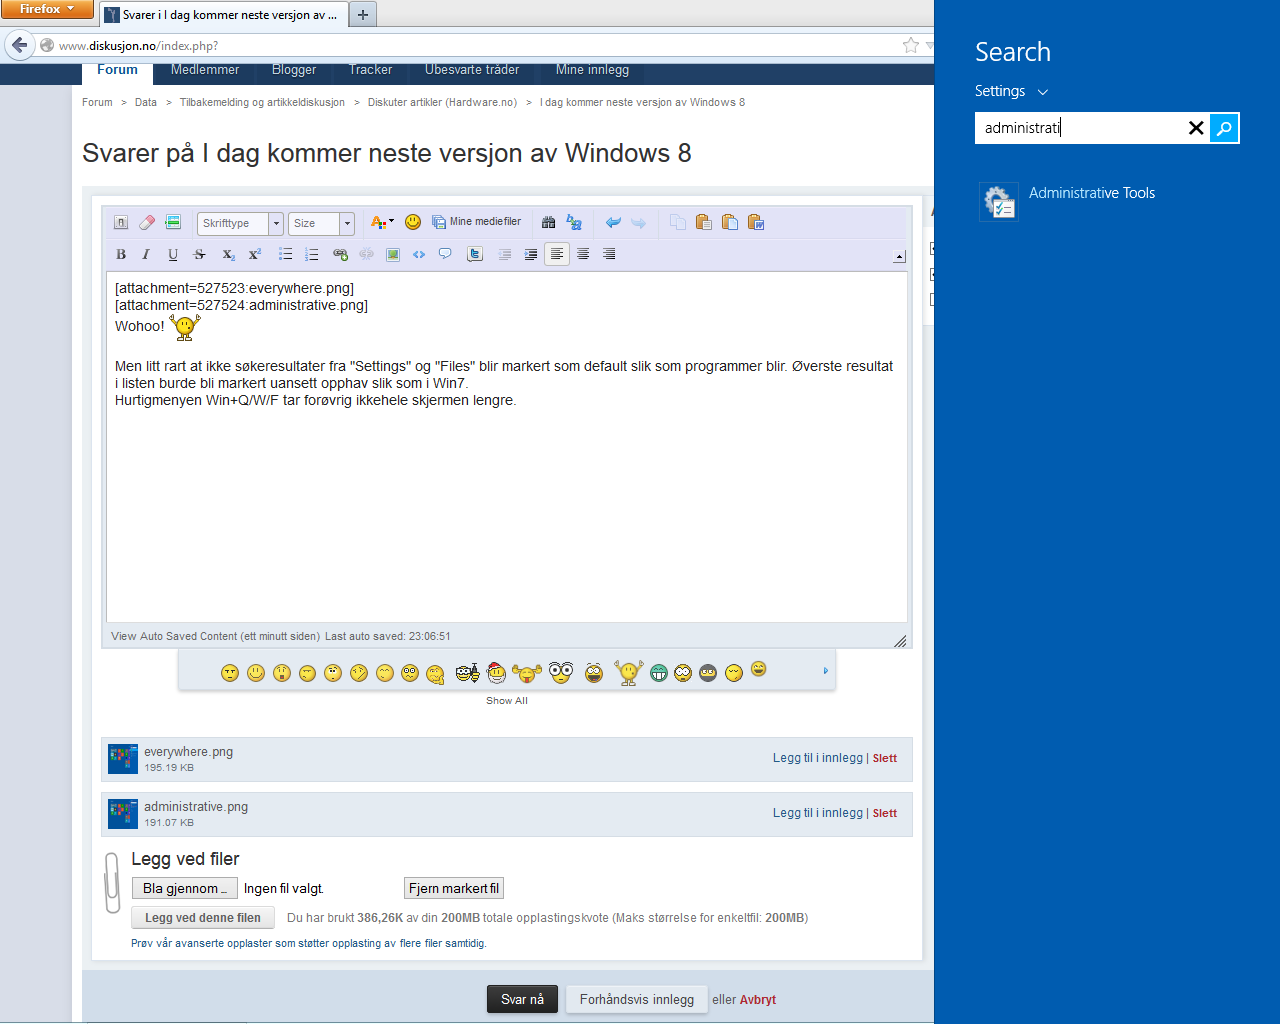This screenshot has height=1024, width=1280.
Task: Click the blue undo arrow
Action: (613, 222)
